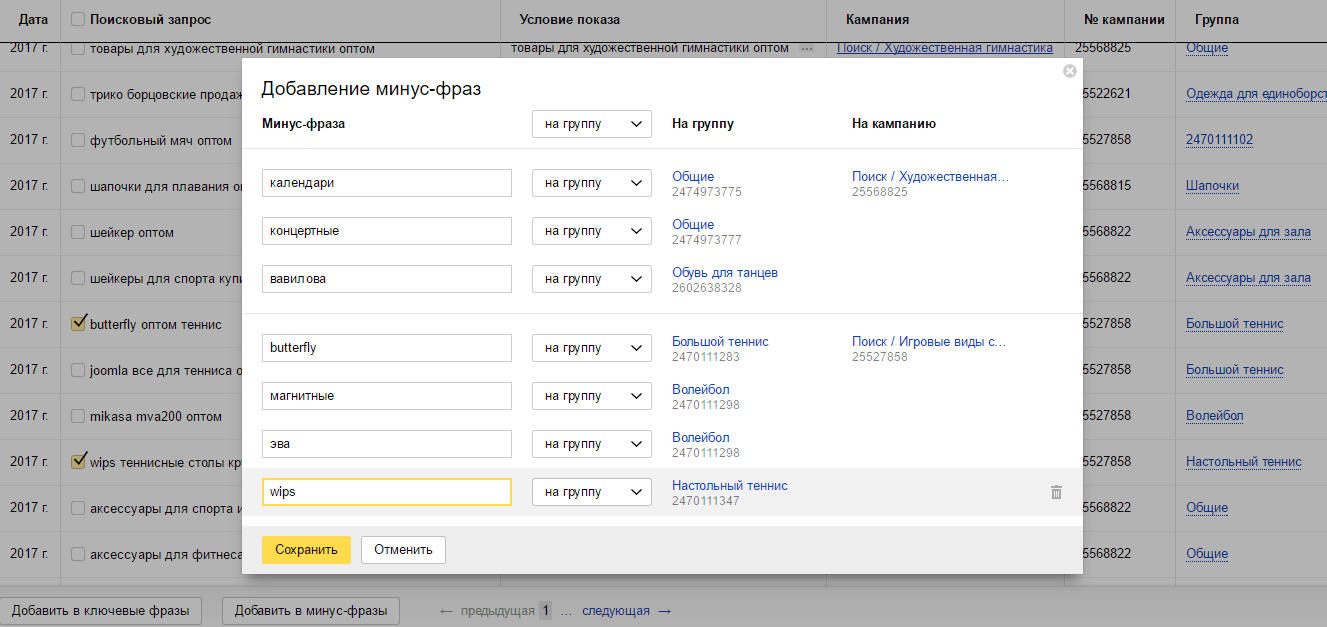Open Большой теннис group link in dialog

tap(720, 342)
